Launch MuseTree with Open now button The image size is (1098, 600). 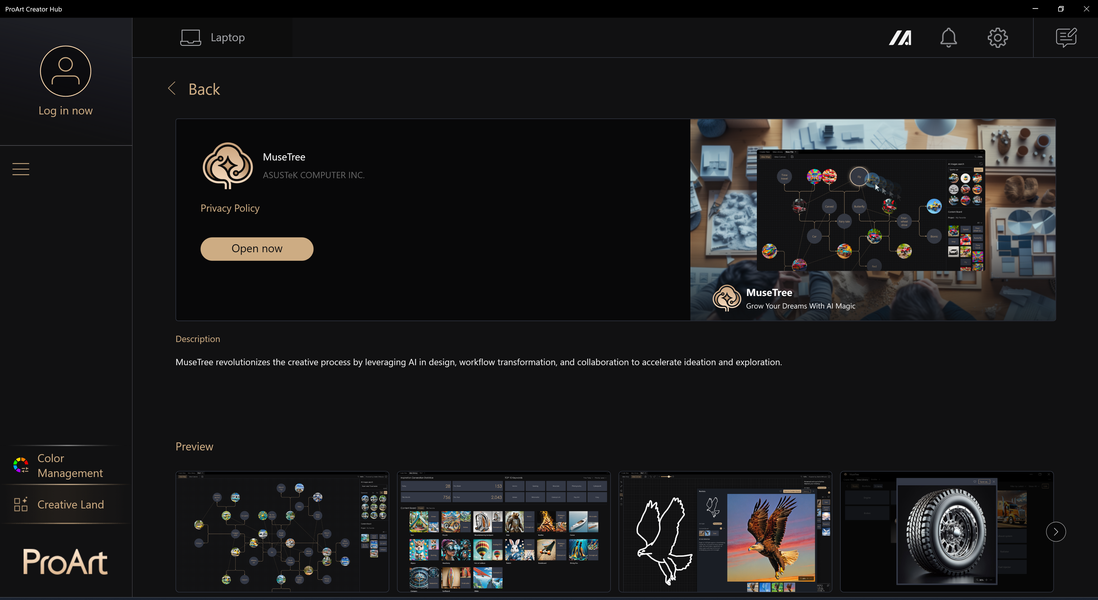[257, 249]
